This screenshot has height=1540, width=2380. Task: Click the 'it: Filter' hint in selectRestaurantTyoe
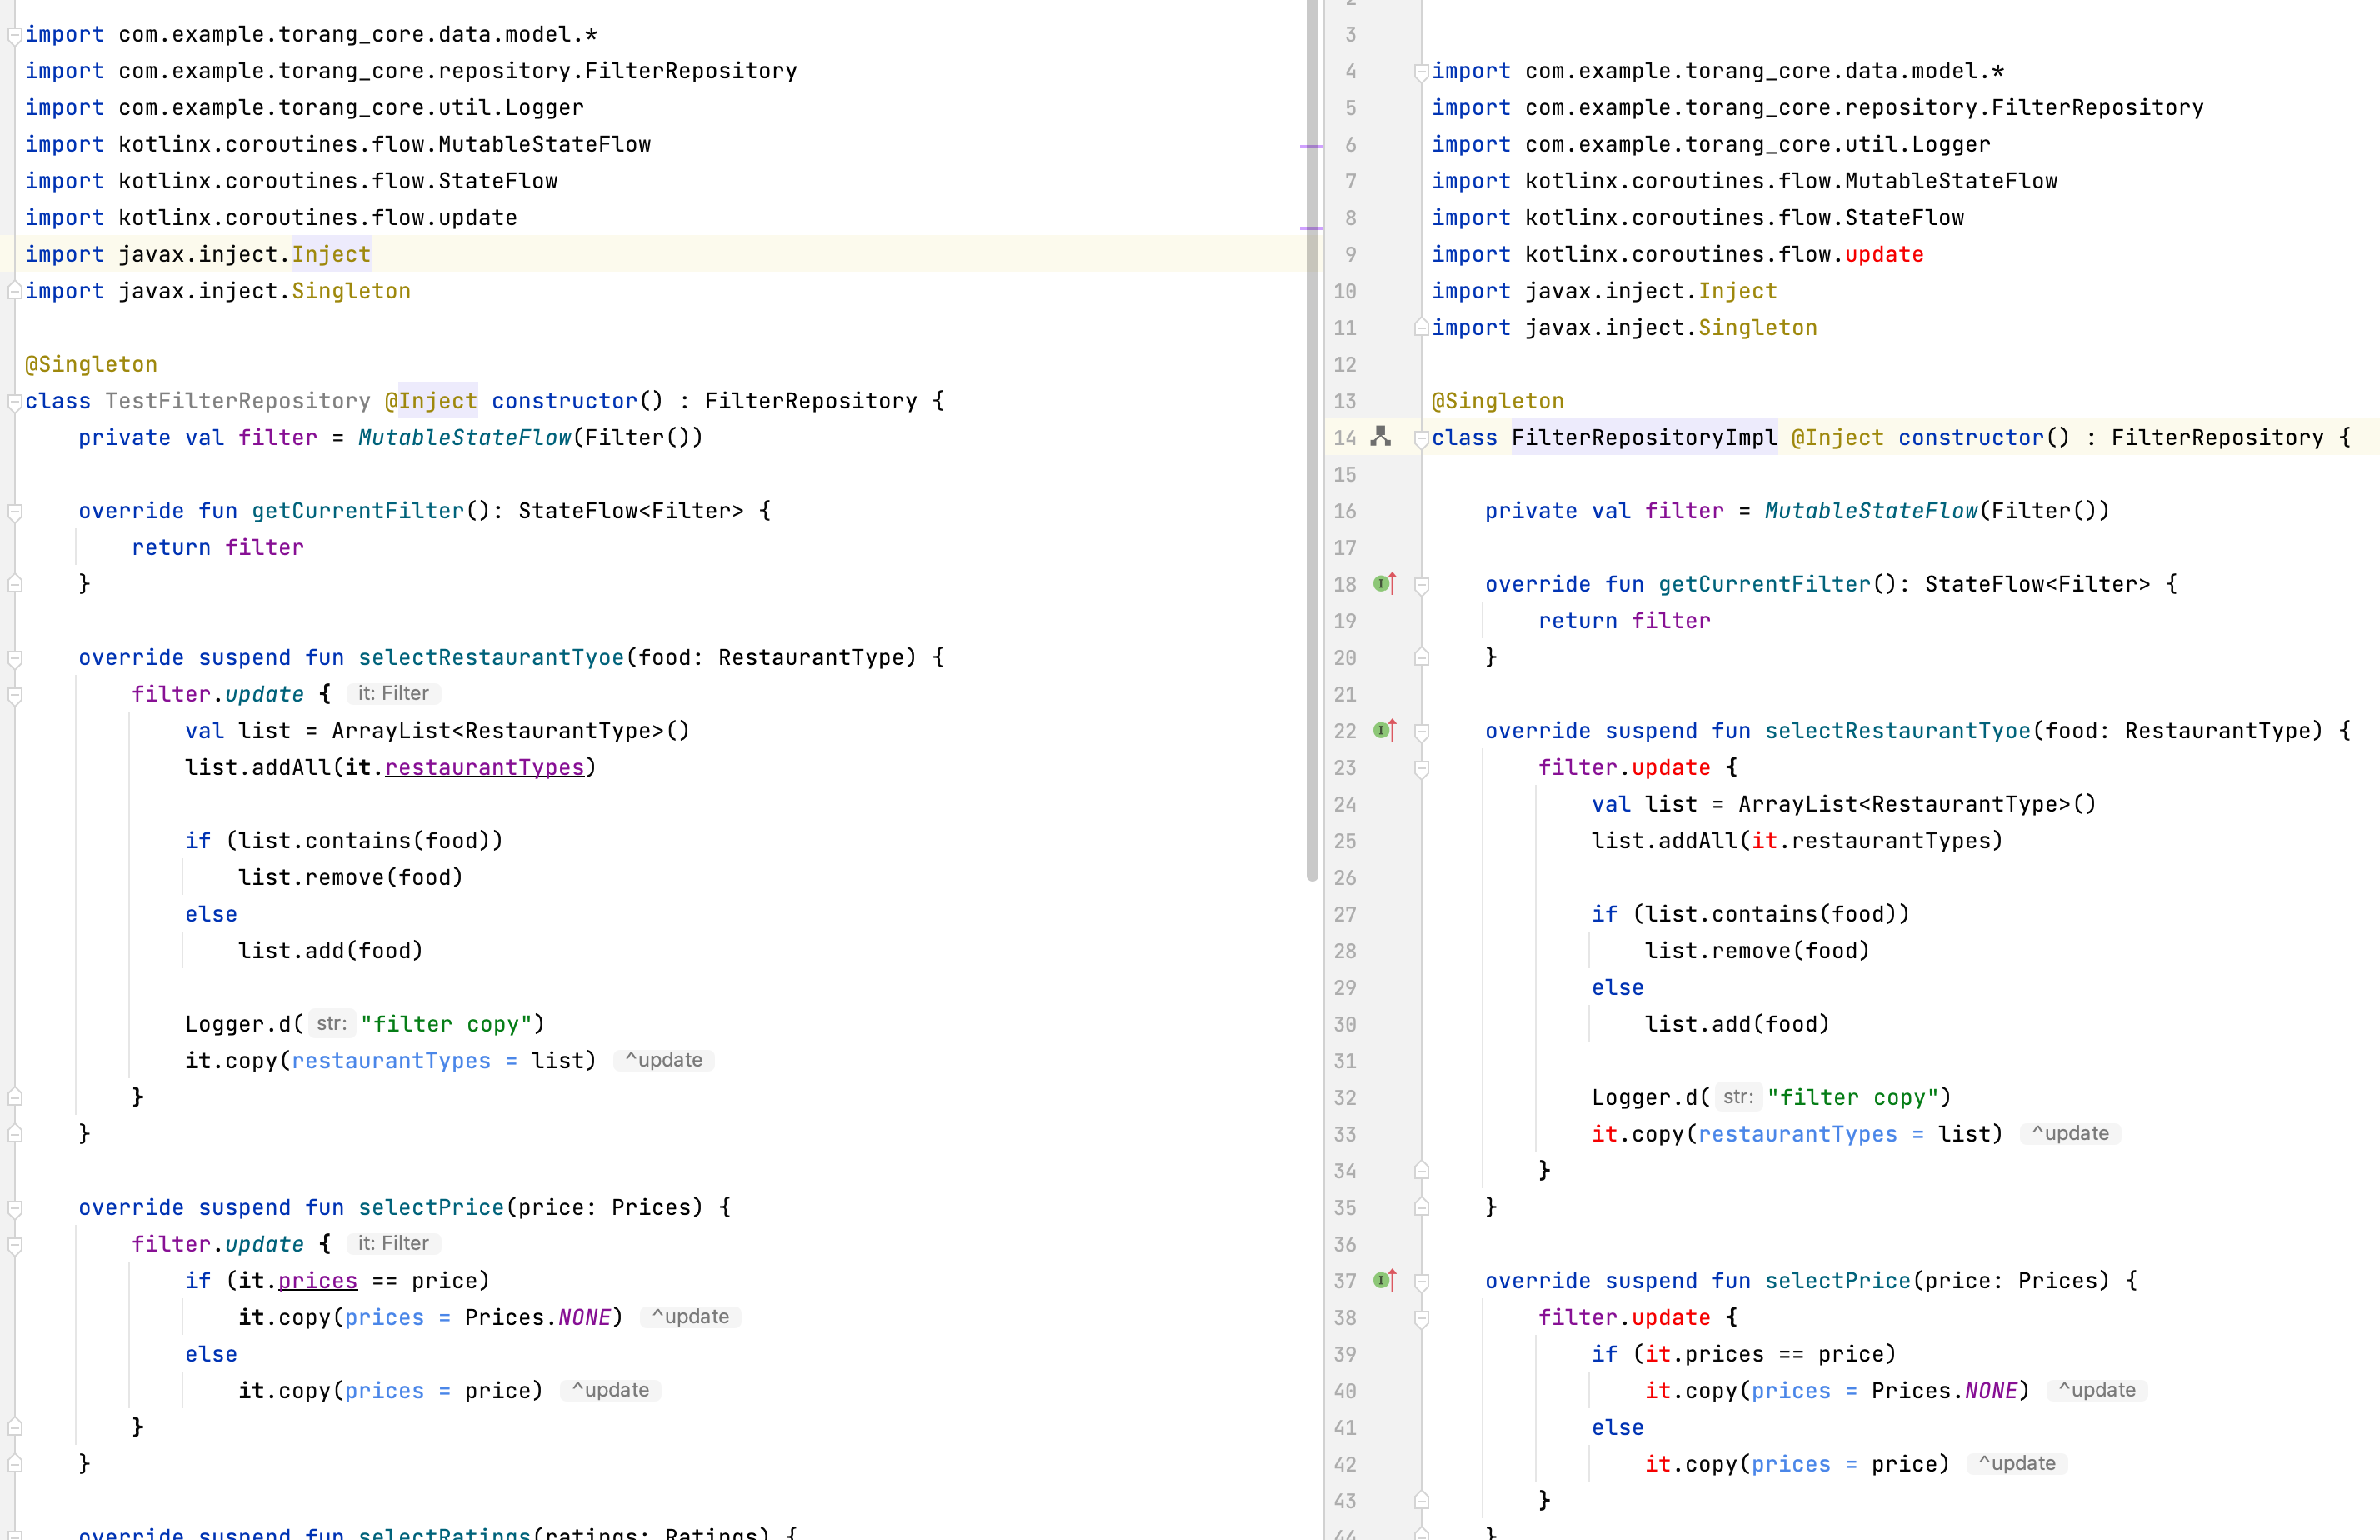point(393,693)
